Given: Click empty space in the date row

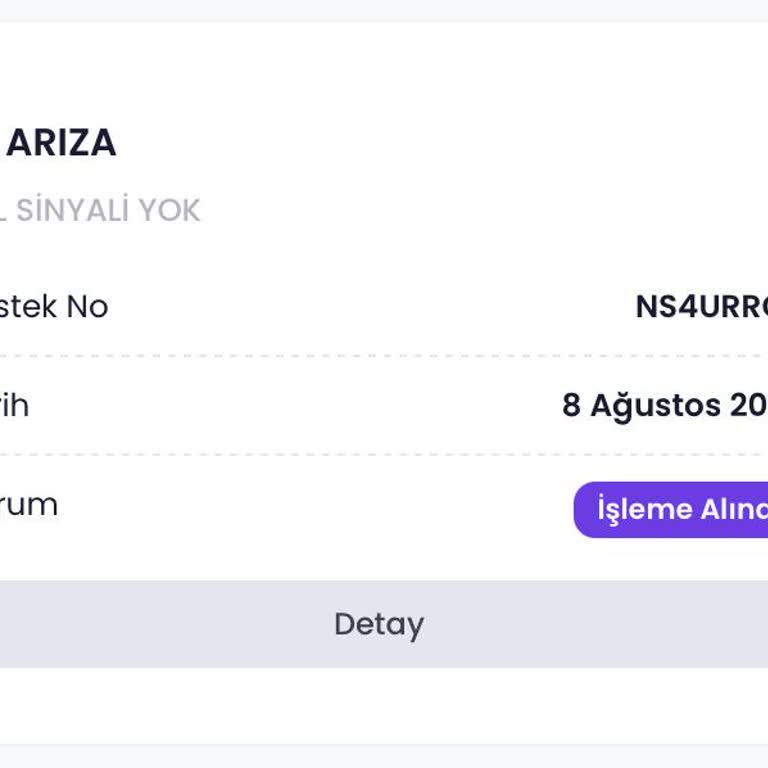Looking at the screenshot, I should pyautogui.click(x=300, y=406).
